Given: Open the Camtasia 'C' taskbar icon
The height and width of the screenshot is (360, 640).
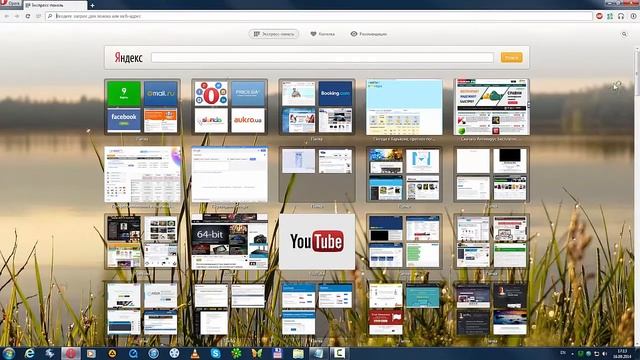Looking at the screenshot, I should click(x=339, y=353).
